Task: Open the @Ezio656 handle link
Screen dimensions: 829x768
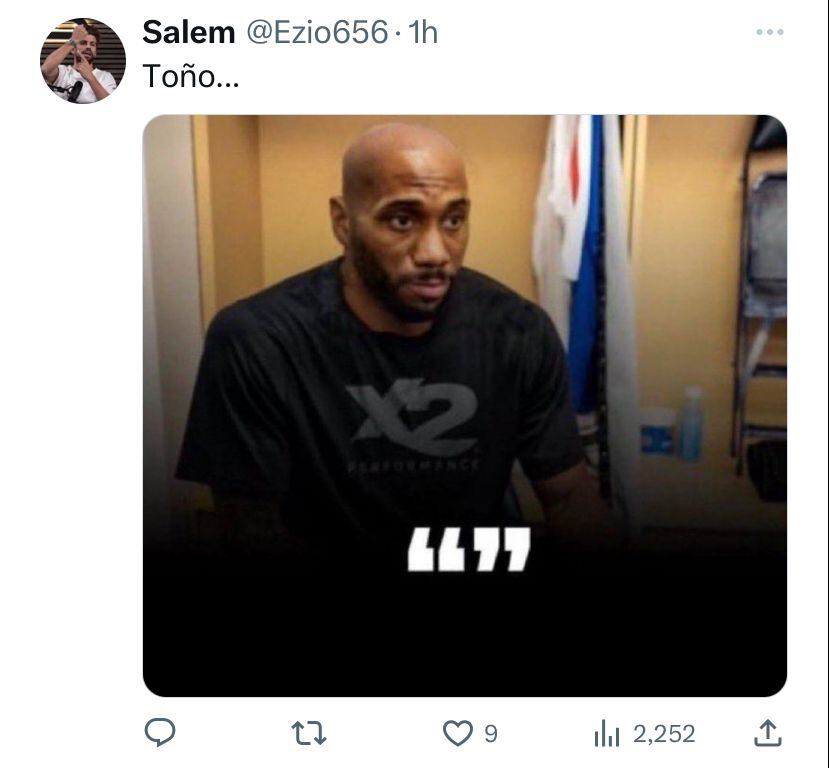Action: [318, 32]
